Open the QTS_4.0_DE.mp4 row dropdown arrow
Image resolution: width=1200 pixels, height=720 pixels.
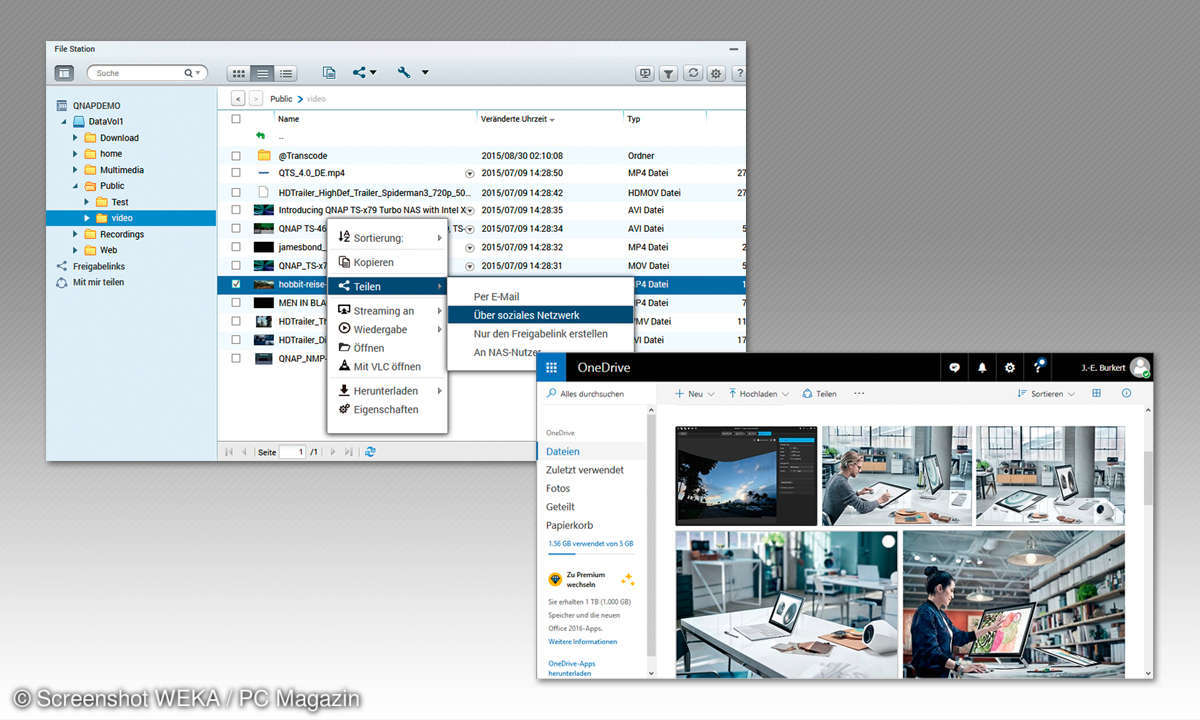click(x=469, y=173)
